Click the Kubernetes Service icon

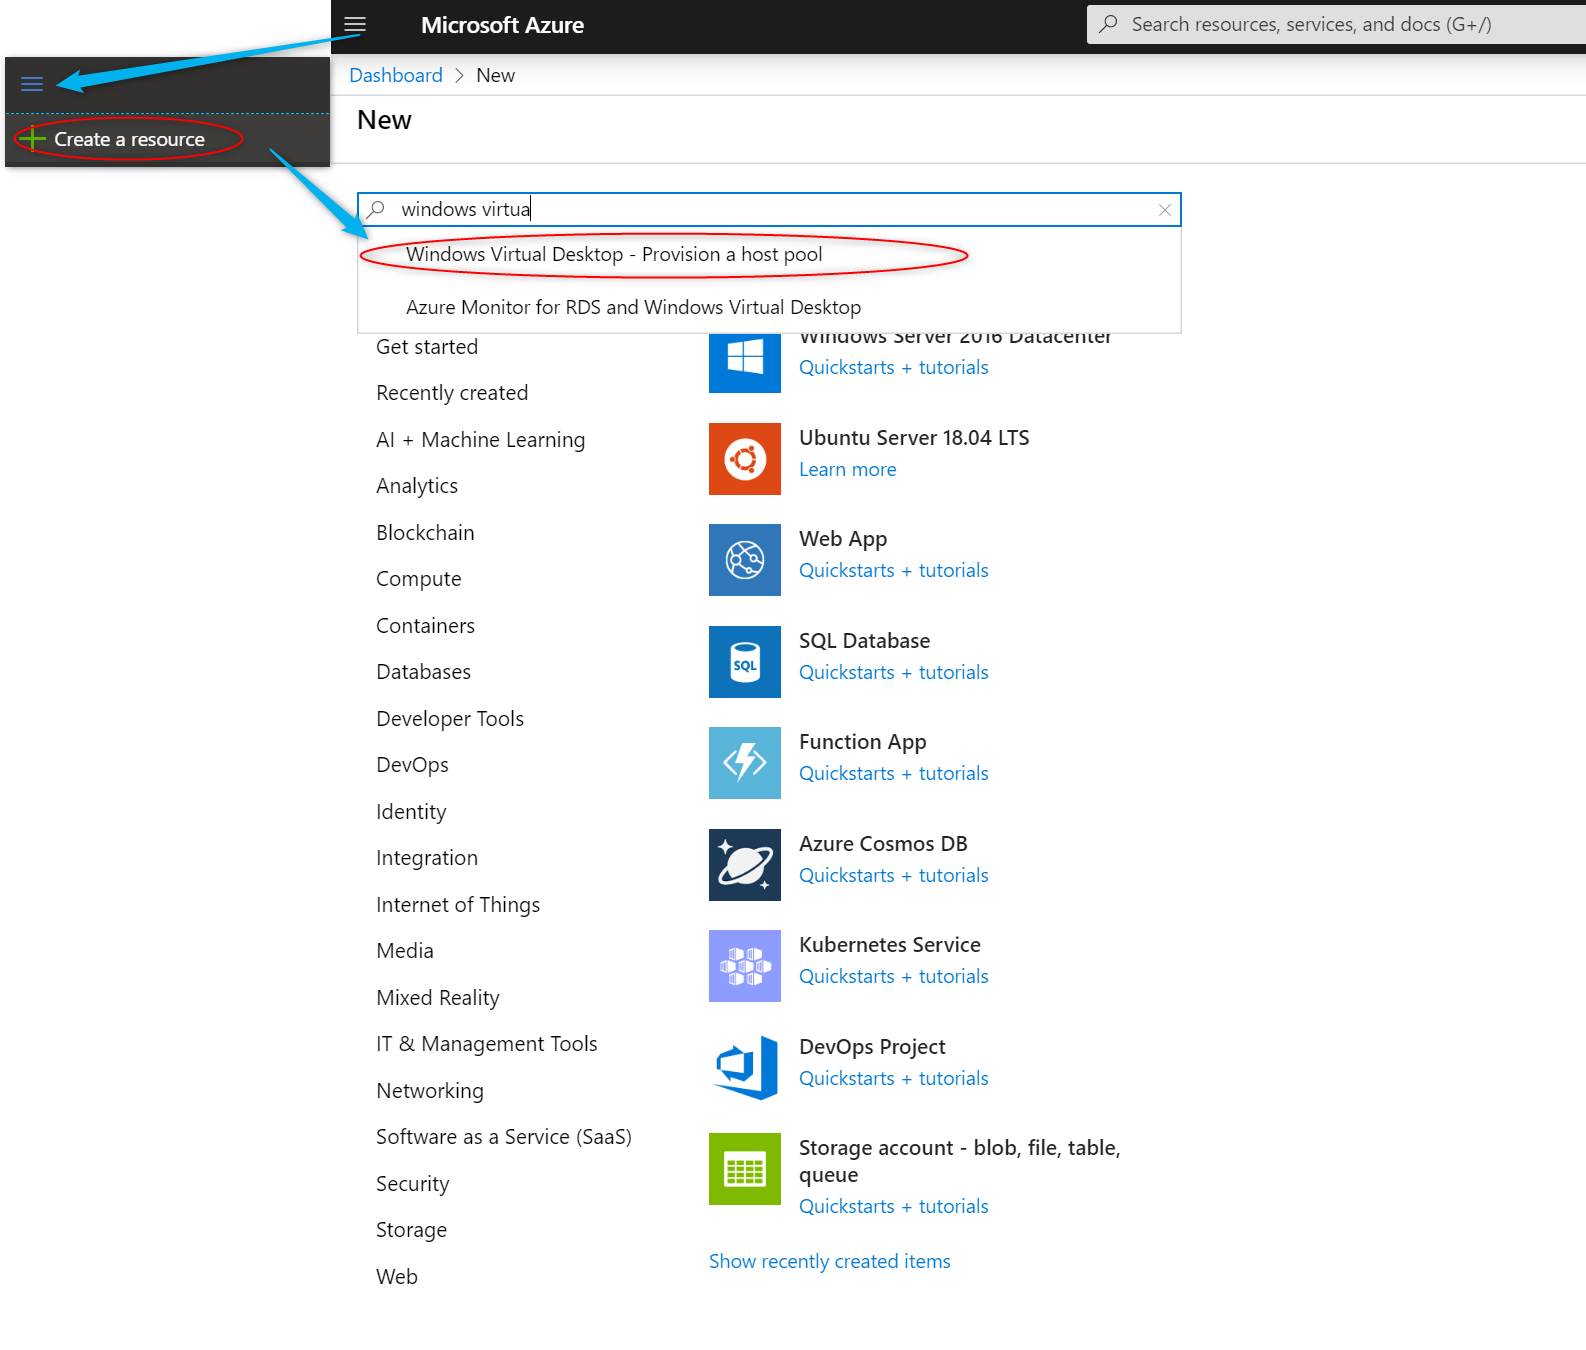click(x=745, y=966)
